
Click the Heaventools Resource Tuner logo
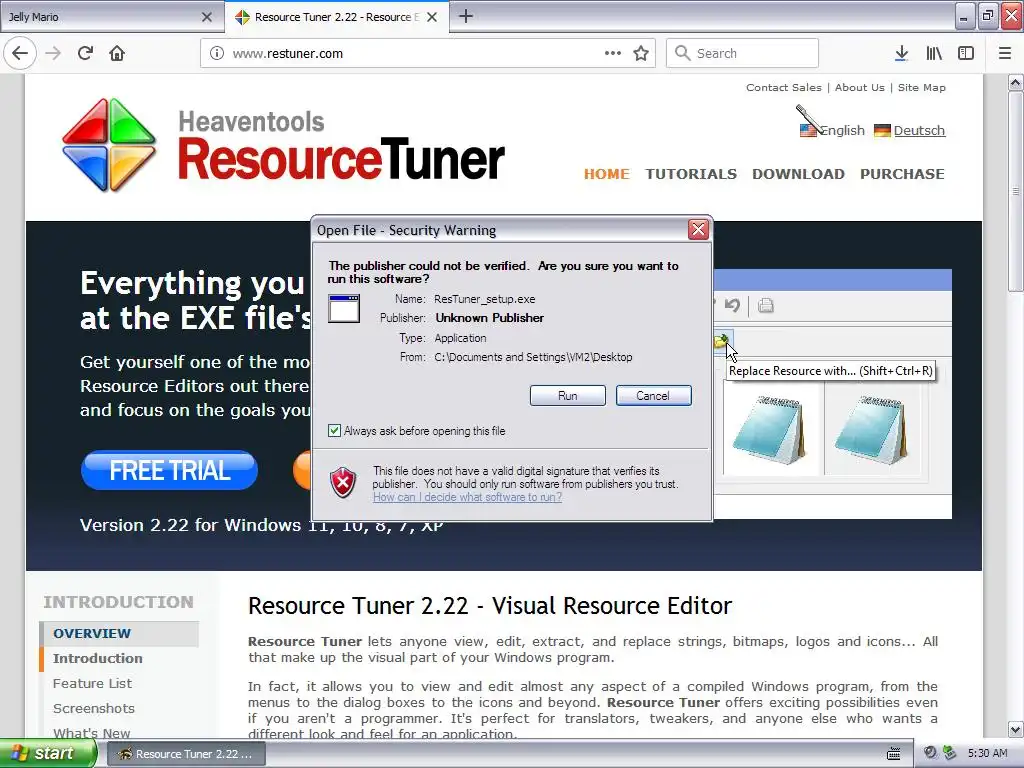[283, 145]
